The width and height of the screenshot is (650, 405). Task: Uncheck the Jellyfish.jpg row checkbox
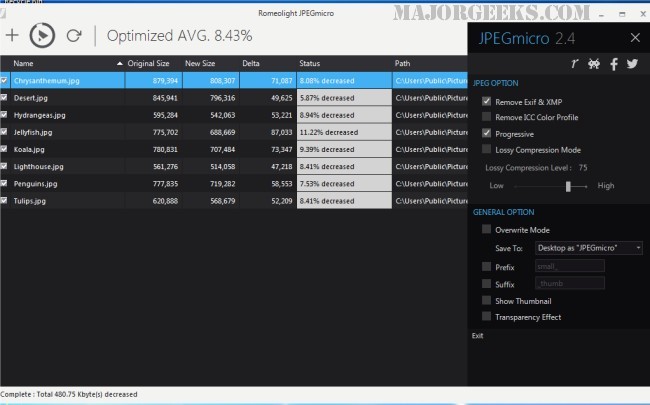pyautogui.click(x=4, y=131)
